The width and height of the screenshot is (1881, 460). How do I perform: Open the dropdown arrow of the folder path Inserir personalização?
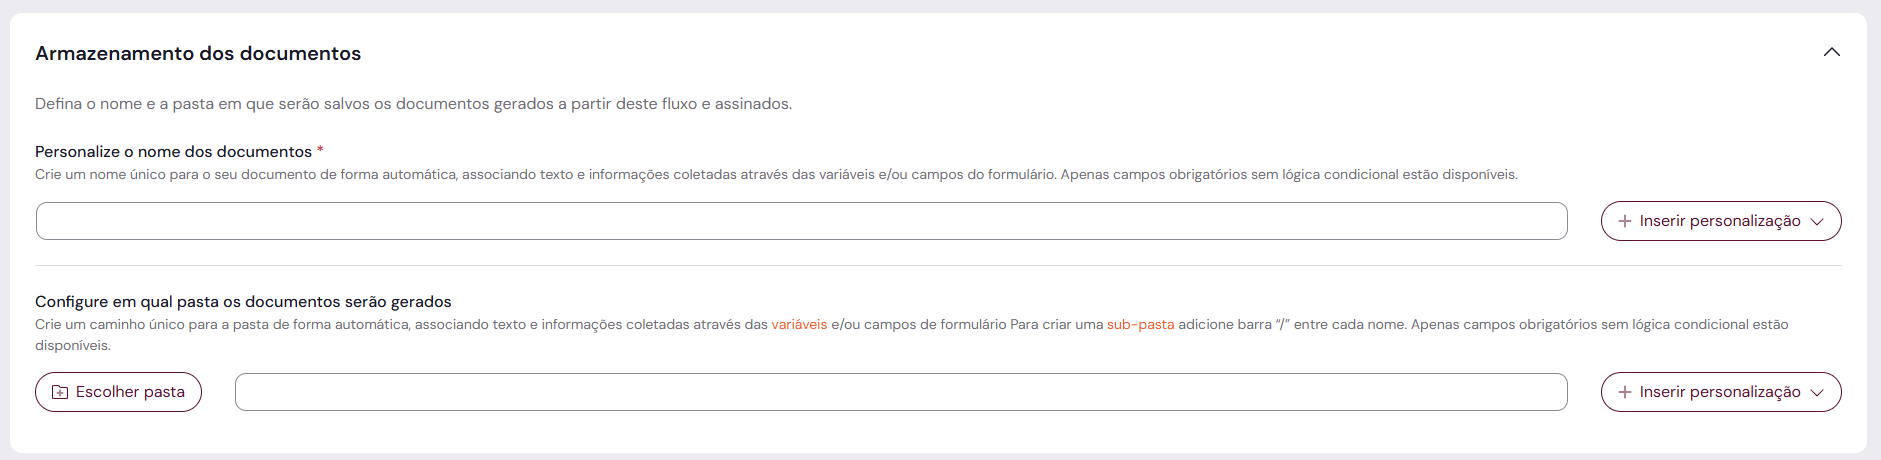click(x=1817, y=392)
